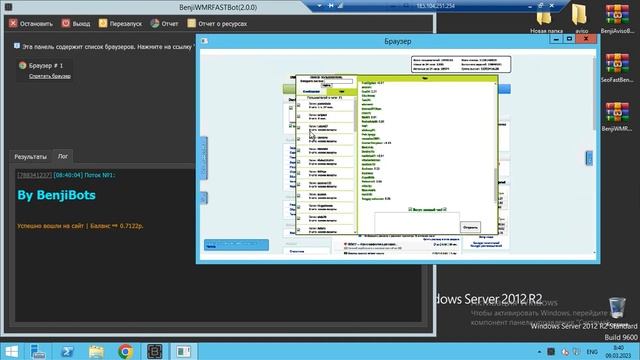Open the taskbar clock and date
640x360 pixels.
click(x=618, y=351)
